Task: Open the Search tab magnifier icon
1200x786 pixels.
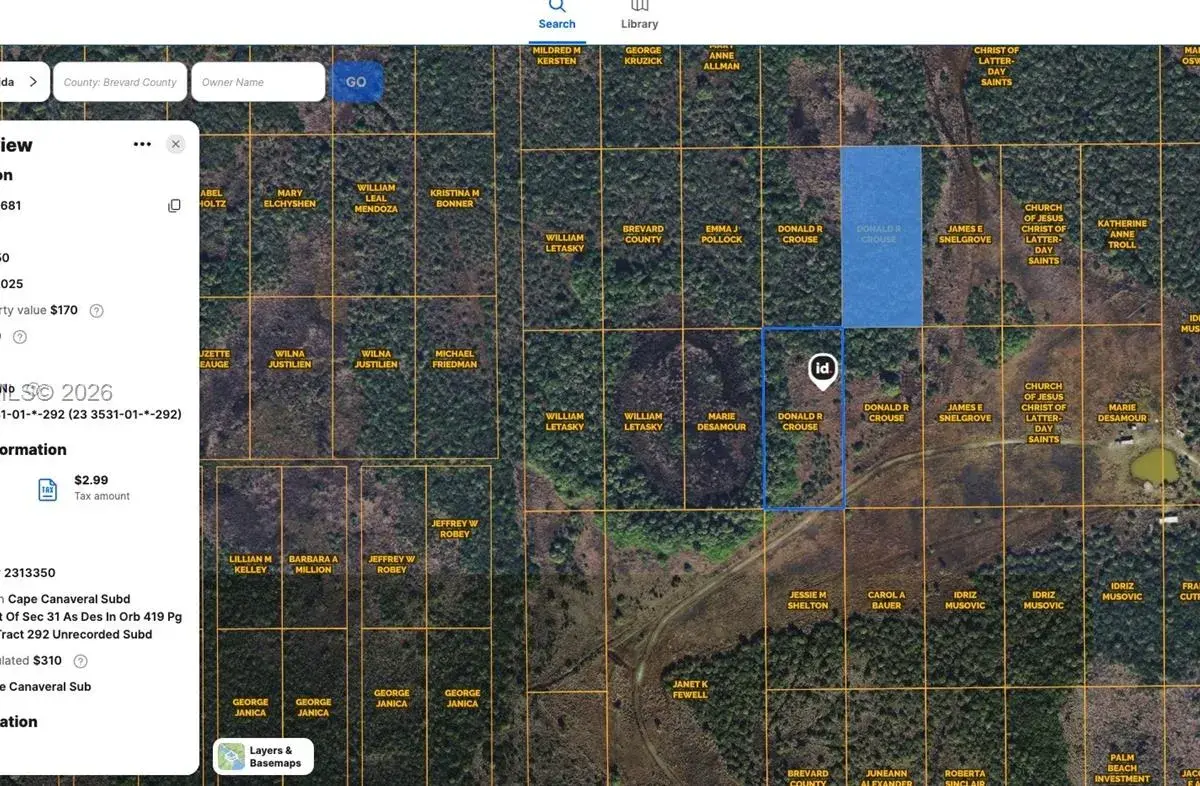Action: point(557,5)
